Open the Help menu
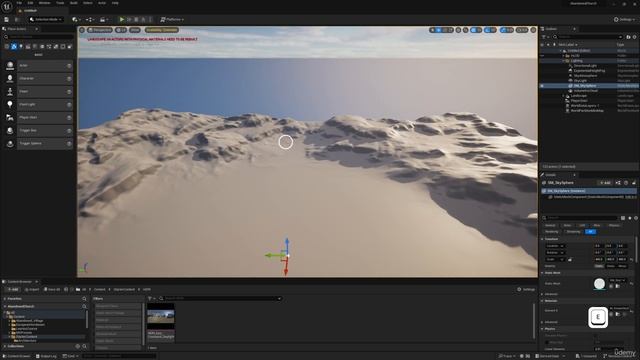The height and width of the screenshot is (360, 640). pyautogui.click(x=115, y=3)
